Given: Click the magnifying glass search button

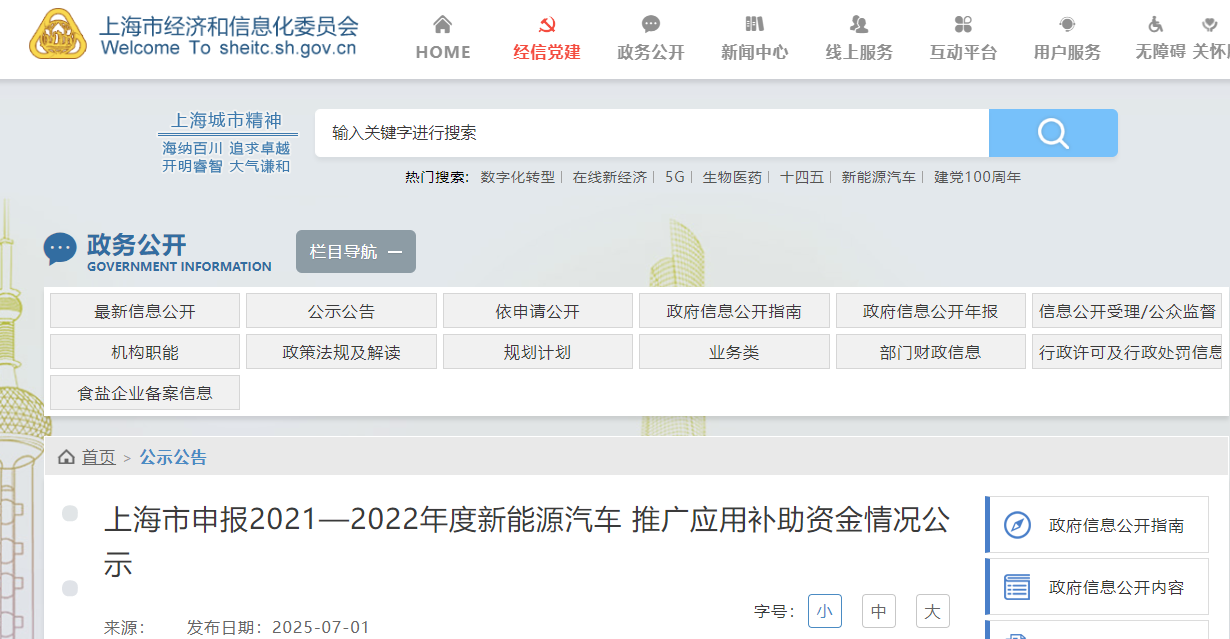Looking at the screenshot, I should click(x=1053, y=133).
